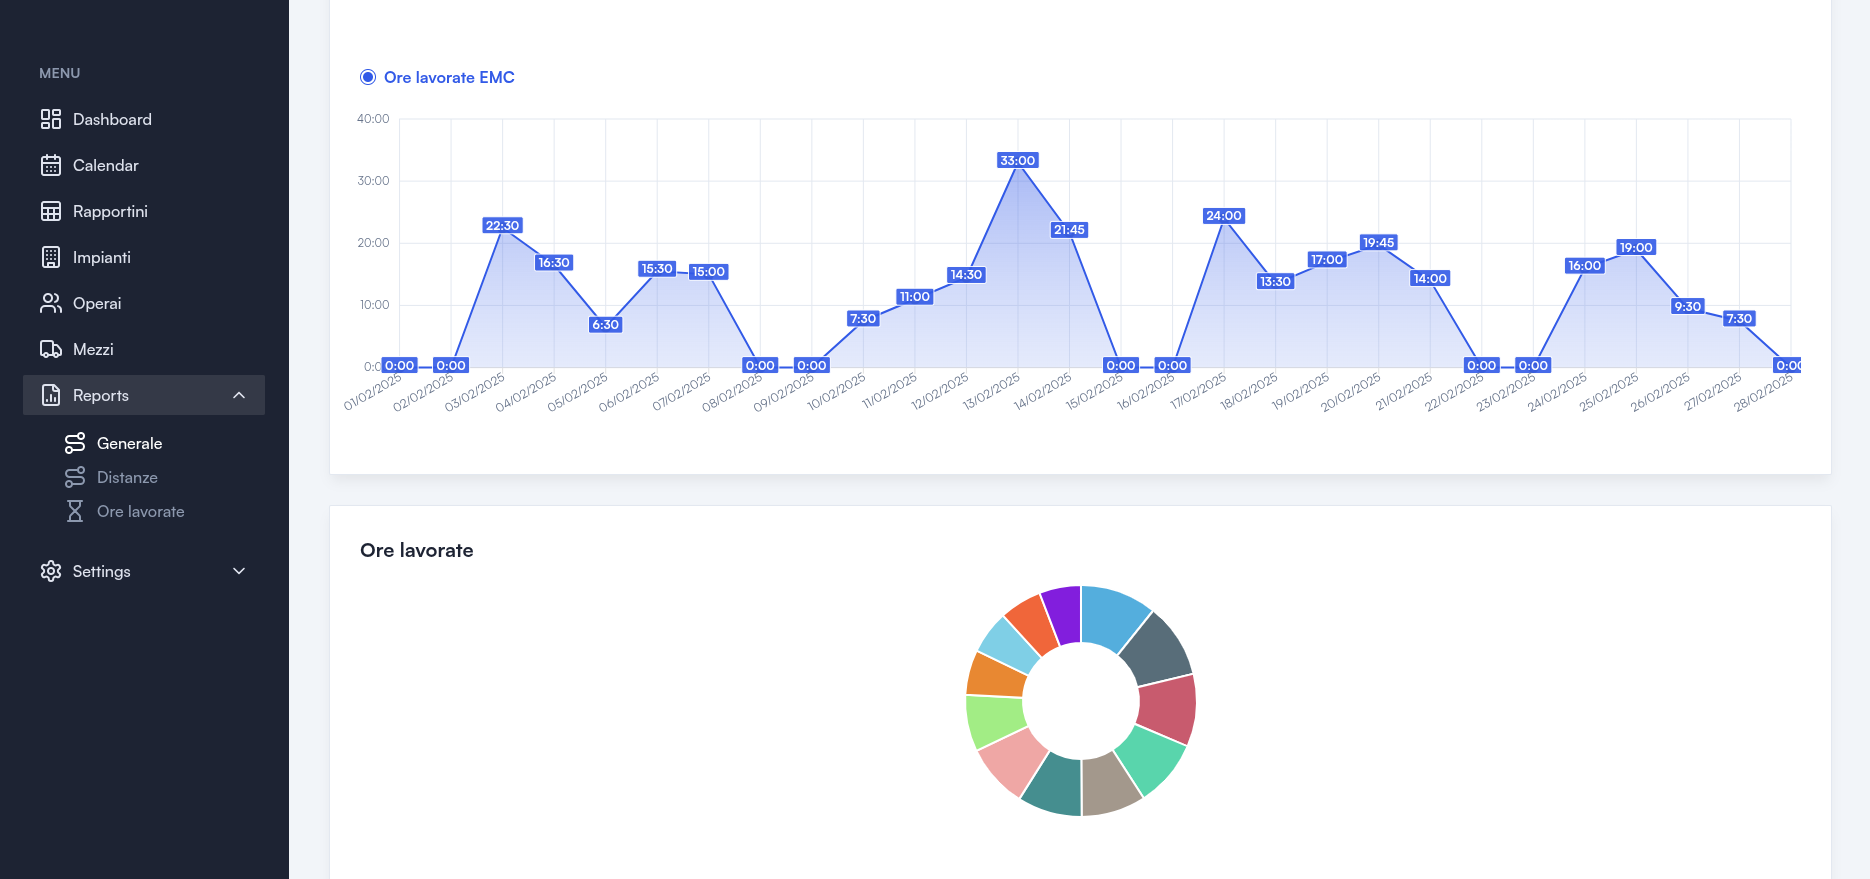The image size is (1870, 879).
Task: Click the Dashboard grid icon
Action: [x=51, y=119]
